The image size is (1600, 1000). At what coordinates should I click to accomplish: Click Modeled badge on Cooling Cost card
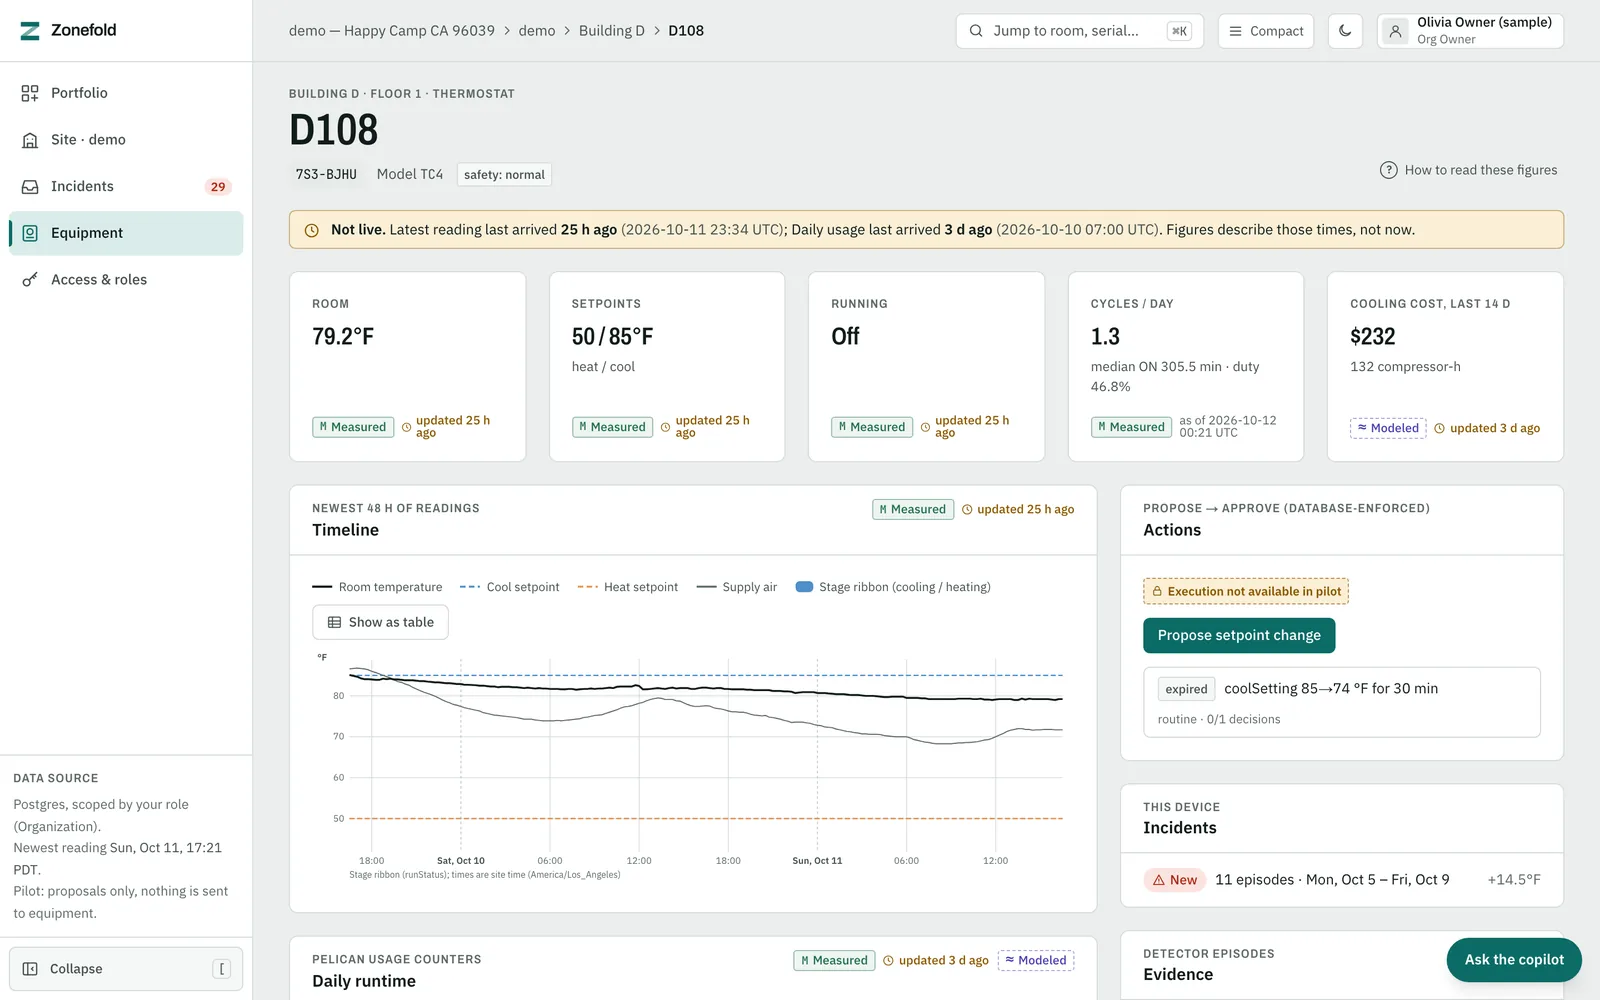tap(1388, 428)
